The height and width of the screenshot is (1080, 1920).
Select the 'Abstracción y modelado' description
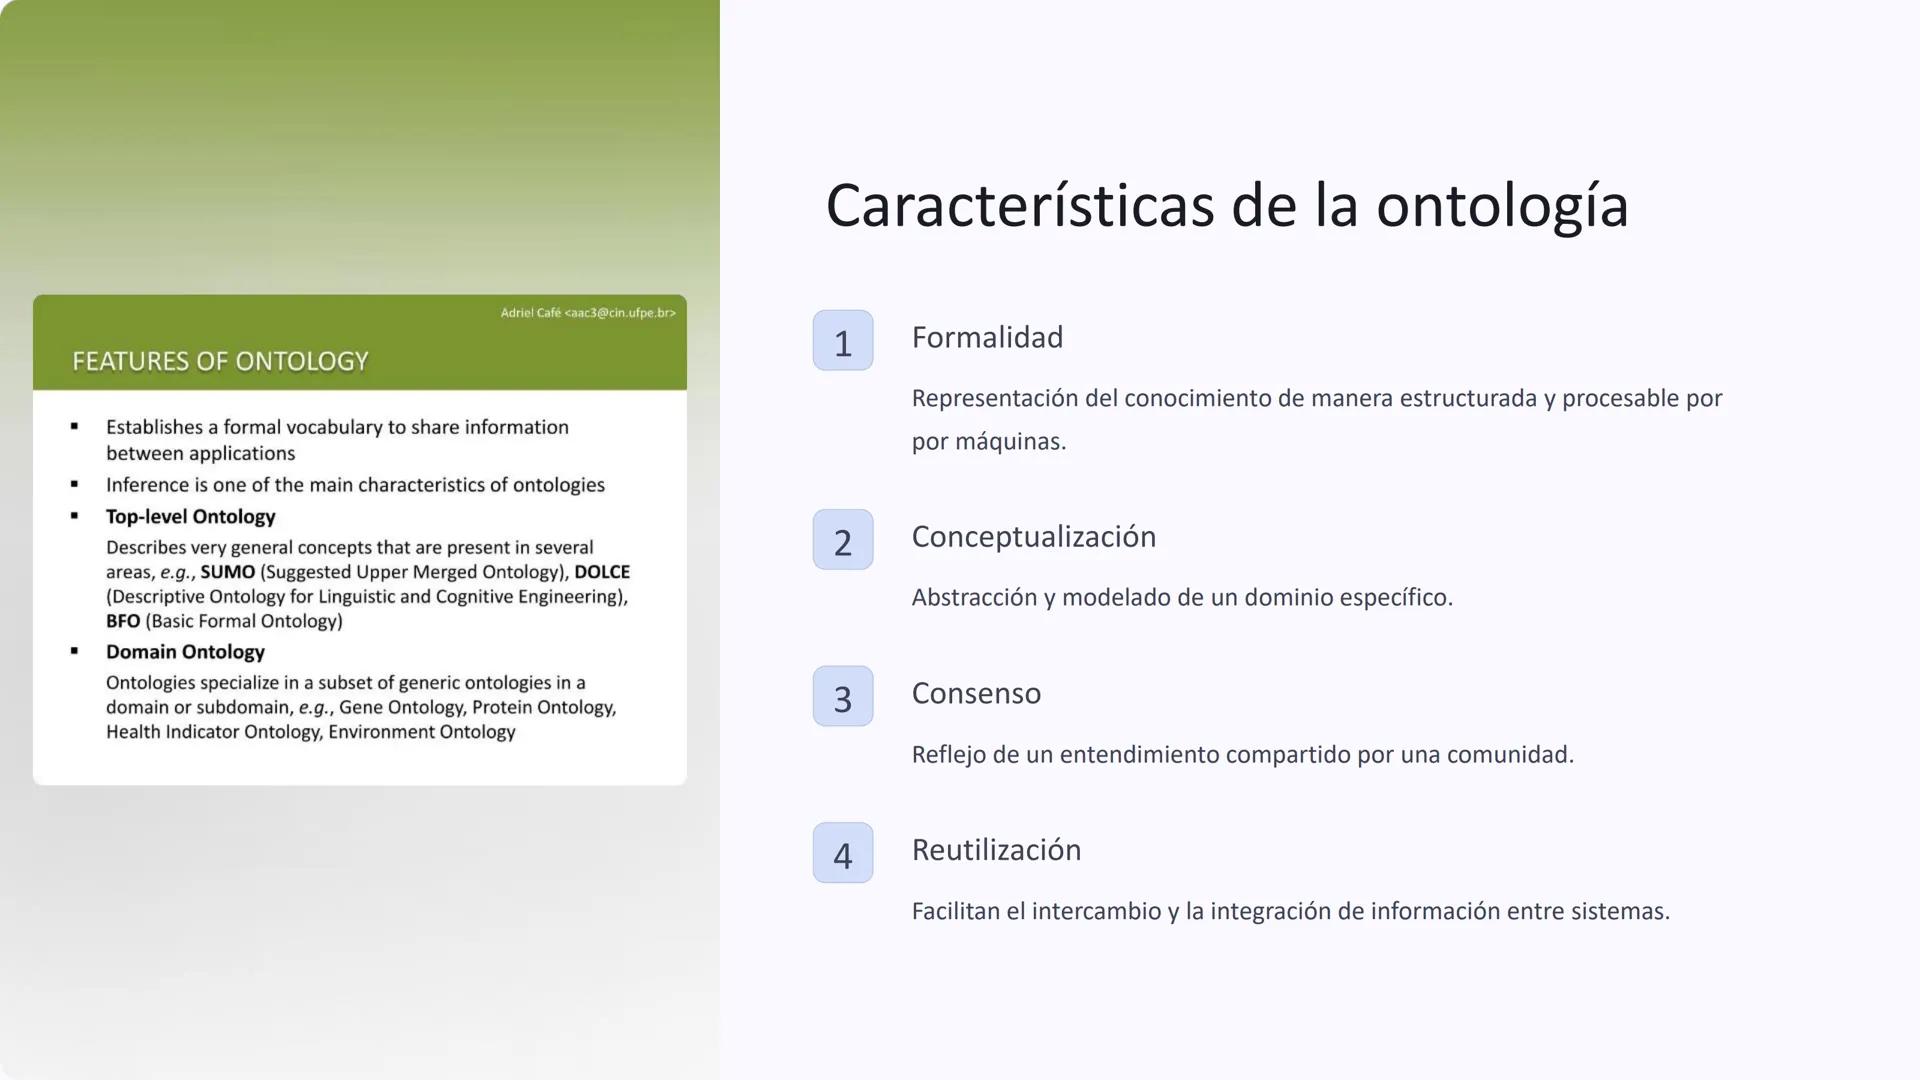(1181, 598)
